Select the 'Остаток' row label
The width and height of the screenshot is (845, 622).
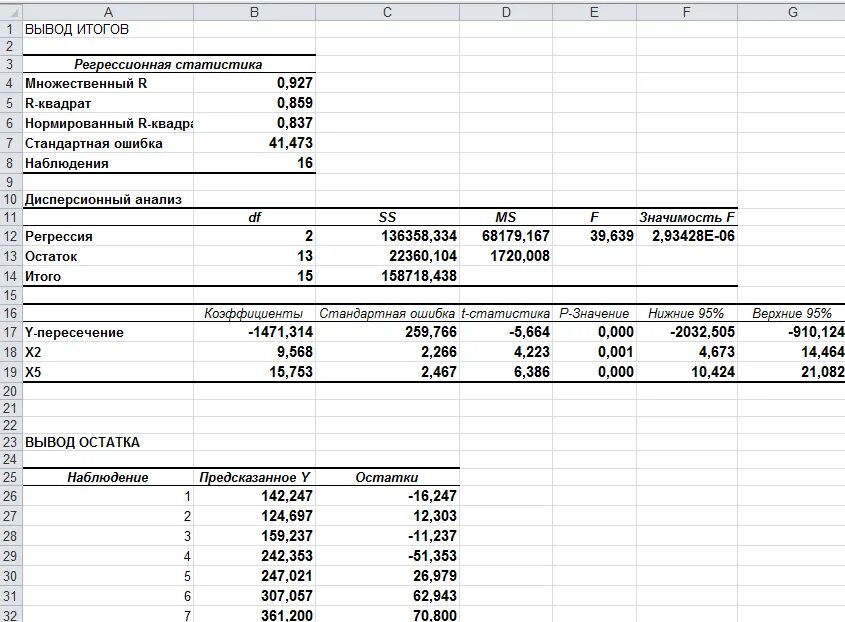108,256
